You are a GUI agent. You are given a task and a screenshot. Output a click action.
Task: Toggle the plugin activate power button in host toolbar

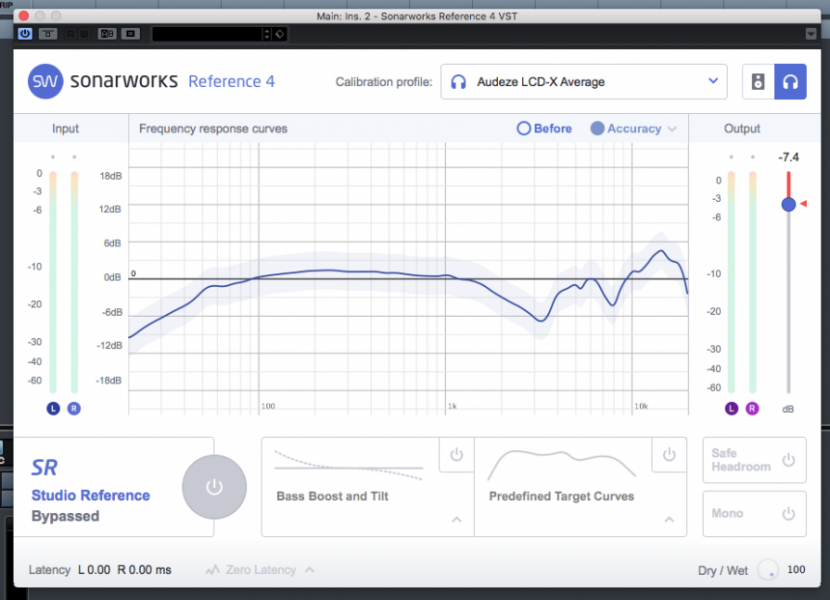[x=25, y=34]
